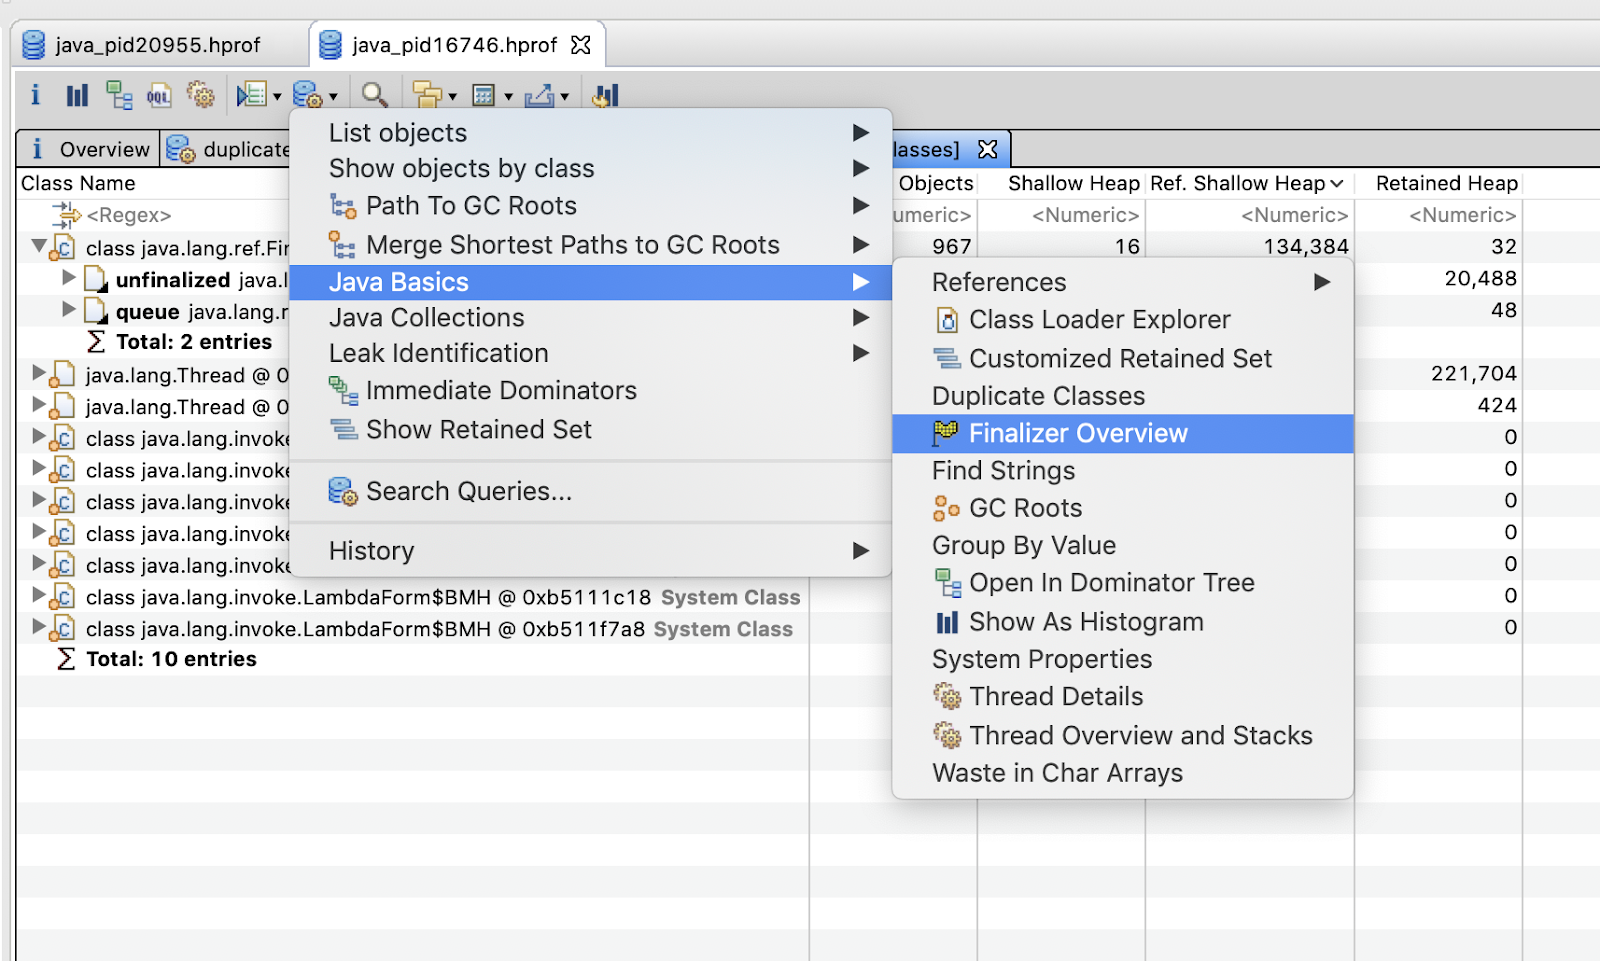This screenshot has height=961, width=1600.
Task: Open the dominator tree toolbar icon
Action: click(120, 94)
